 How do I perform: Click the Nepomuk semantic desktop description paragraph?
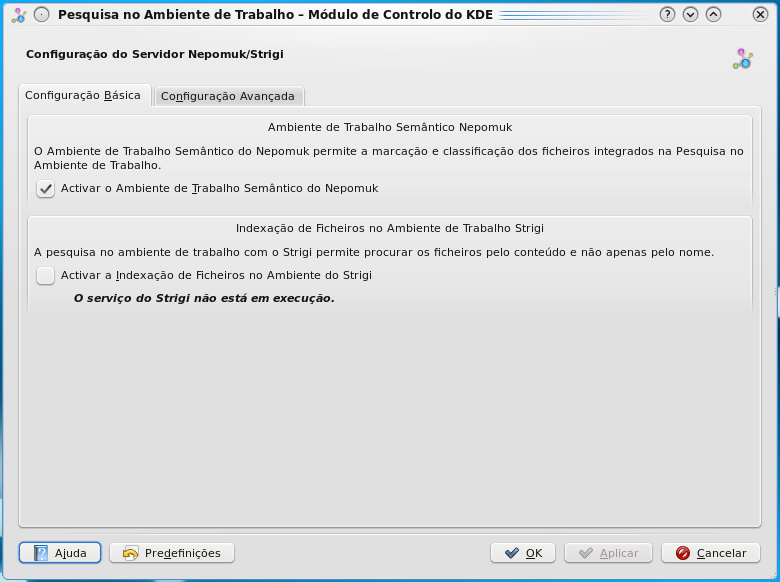[389, 158]
